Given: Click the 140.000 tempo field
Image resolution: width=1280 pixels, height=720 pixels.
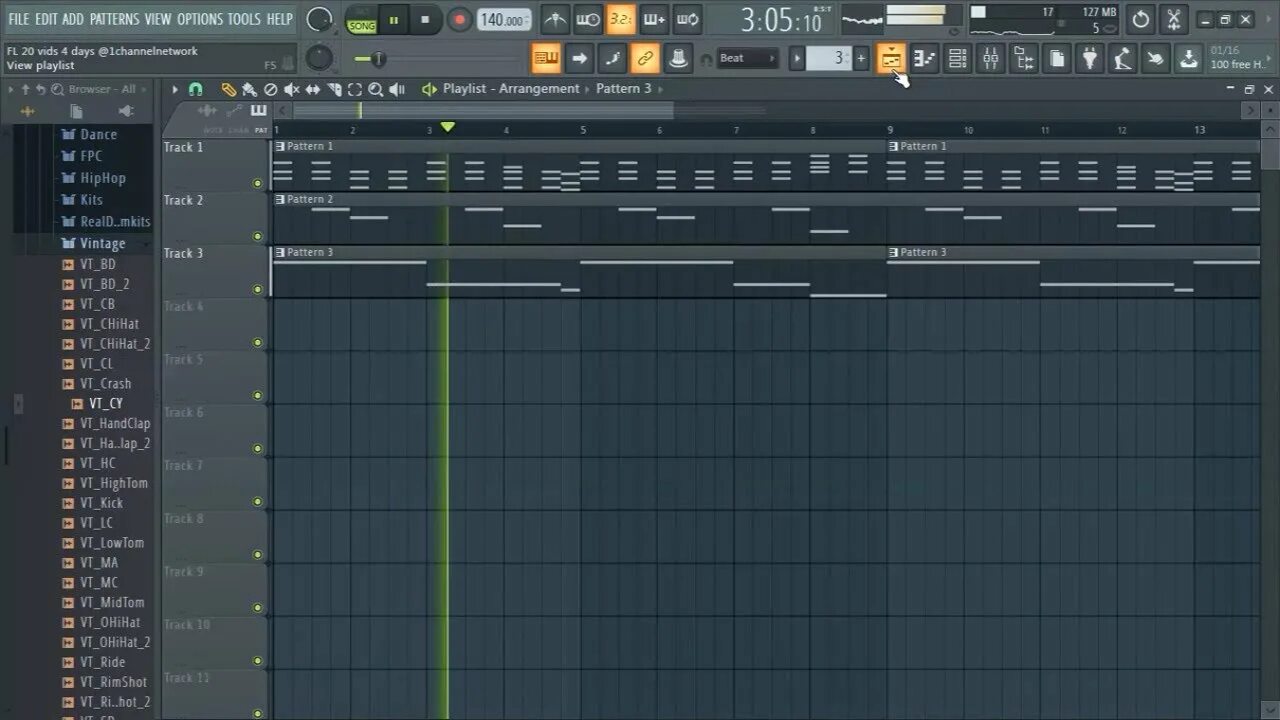Looking at the screenshot, I should (505, 19).
